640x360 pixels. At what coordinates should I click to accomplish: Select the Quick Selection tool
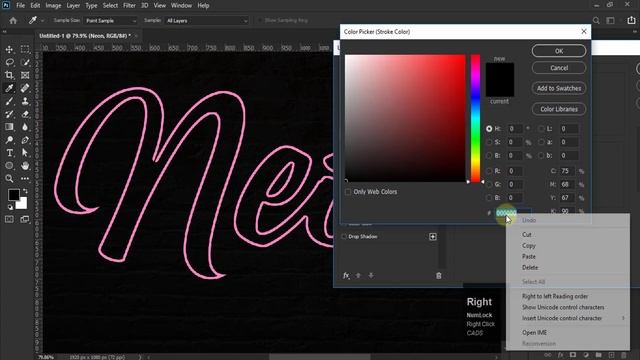(25, 62)
